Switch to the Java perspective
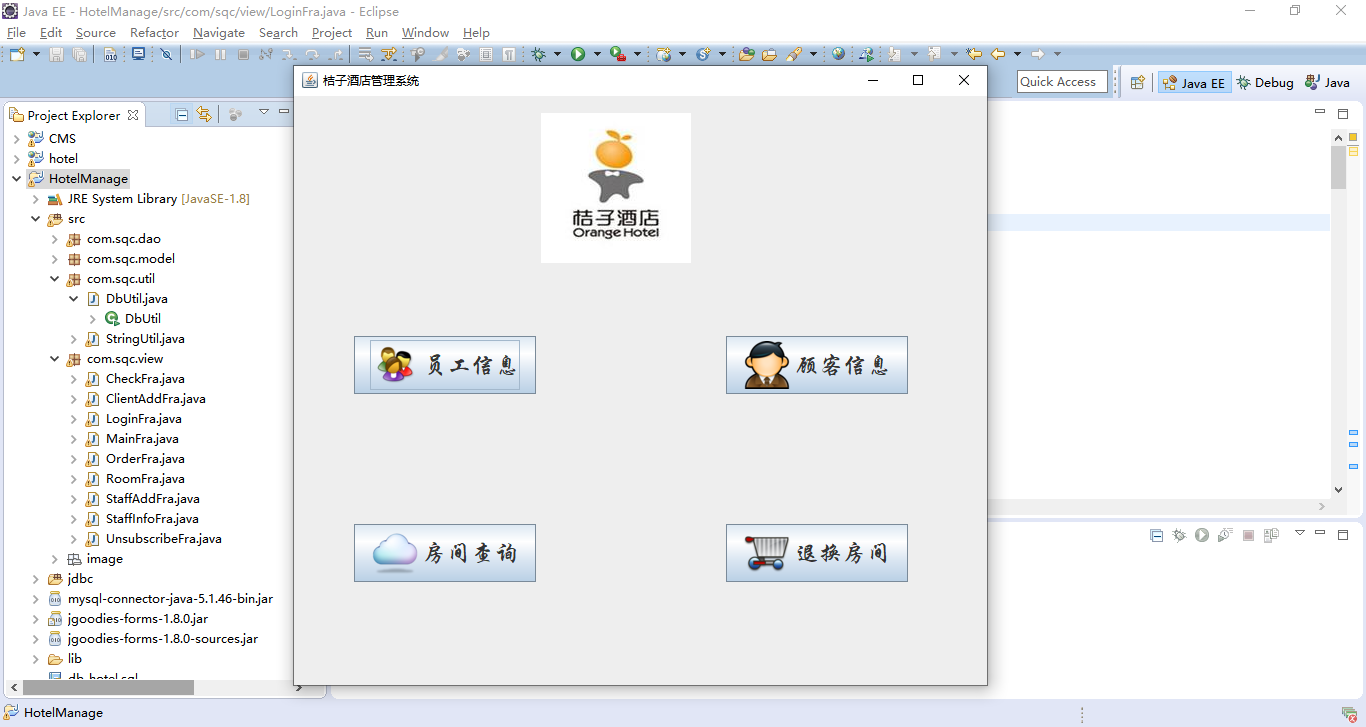 click(x=1327, y=83)
